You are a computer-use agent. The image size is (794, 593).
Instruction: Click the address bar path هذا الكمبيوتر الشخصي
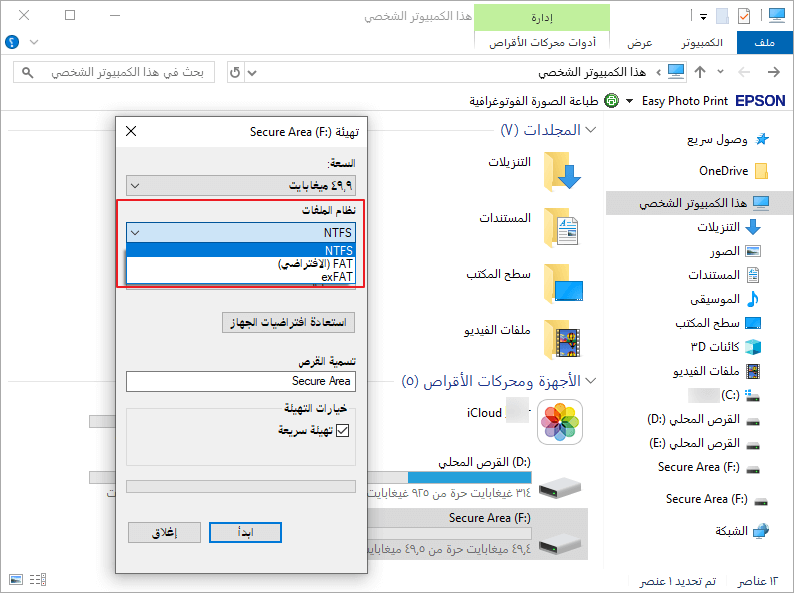592,72
